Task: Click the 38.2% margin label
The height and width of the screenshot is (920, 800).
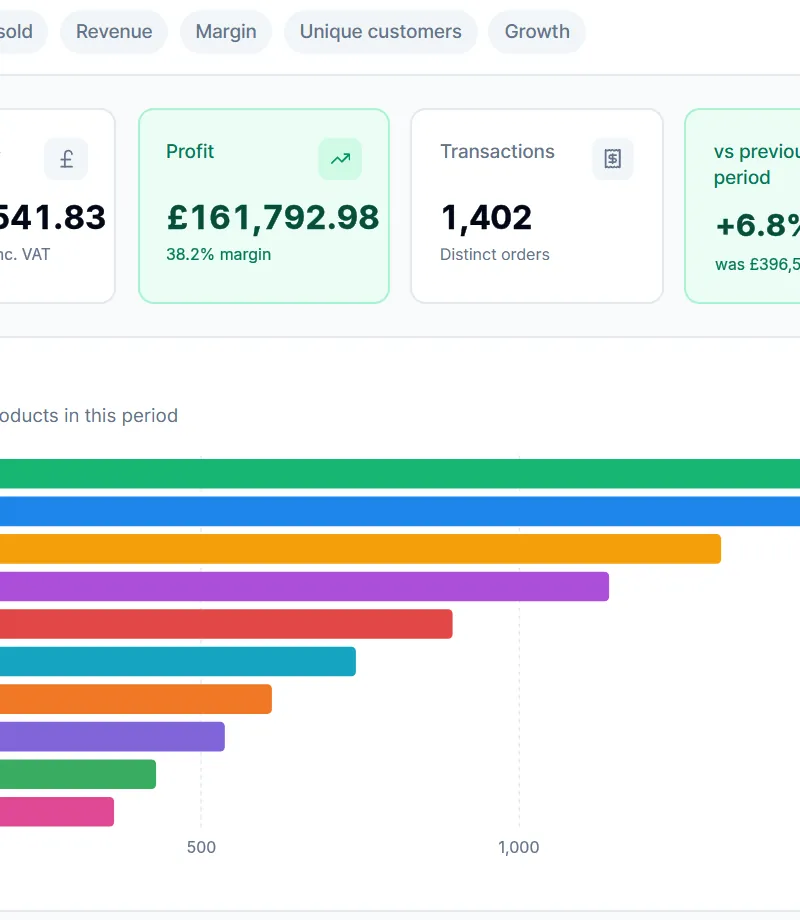Action: click(218, 255)
